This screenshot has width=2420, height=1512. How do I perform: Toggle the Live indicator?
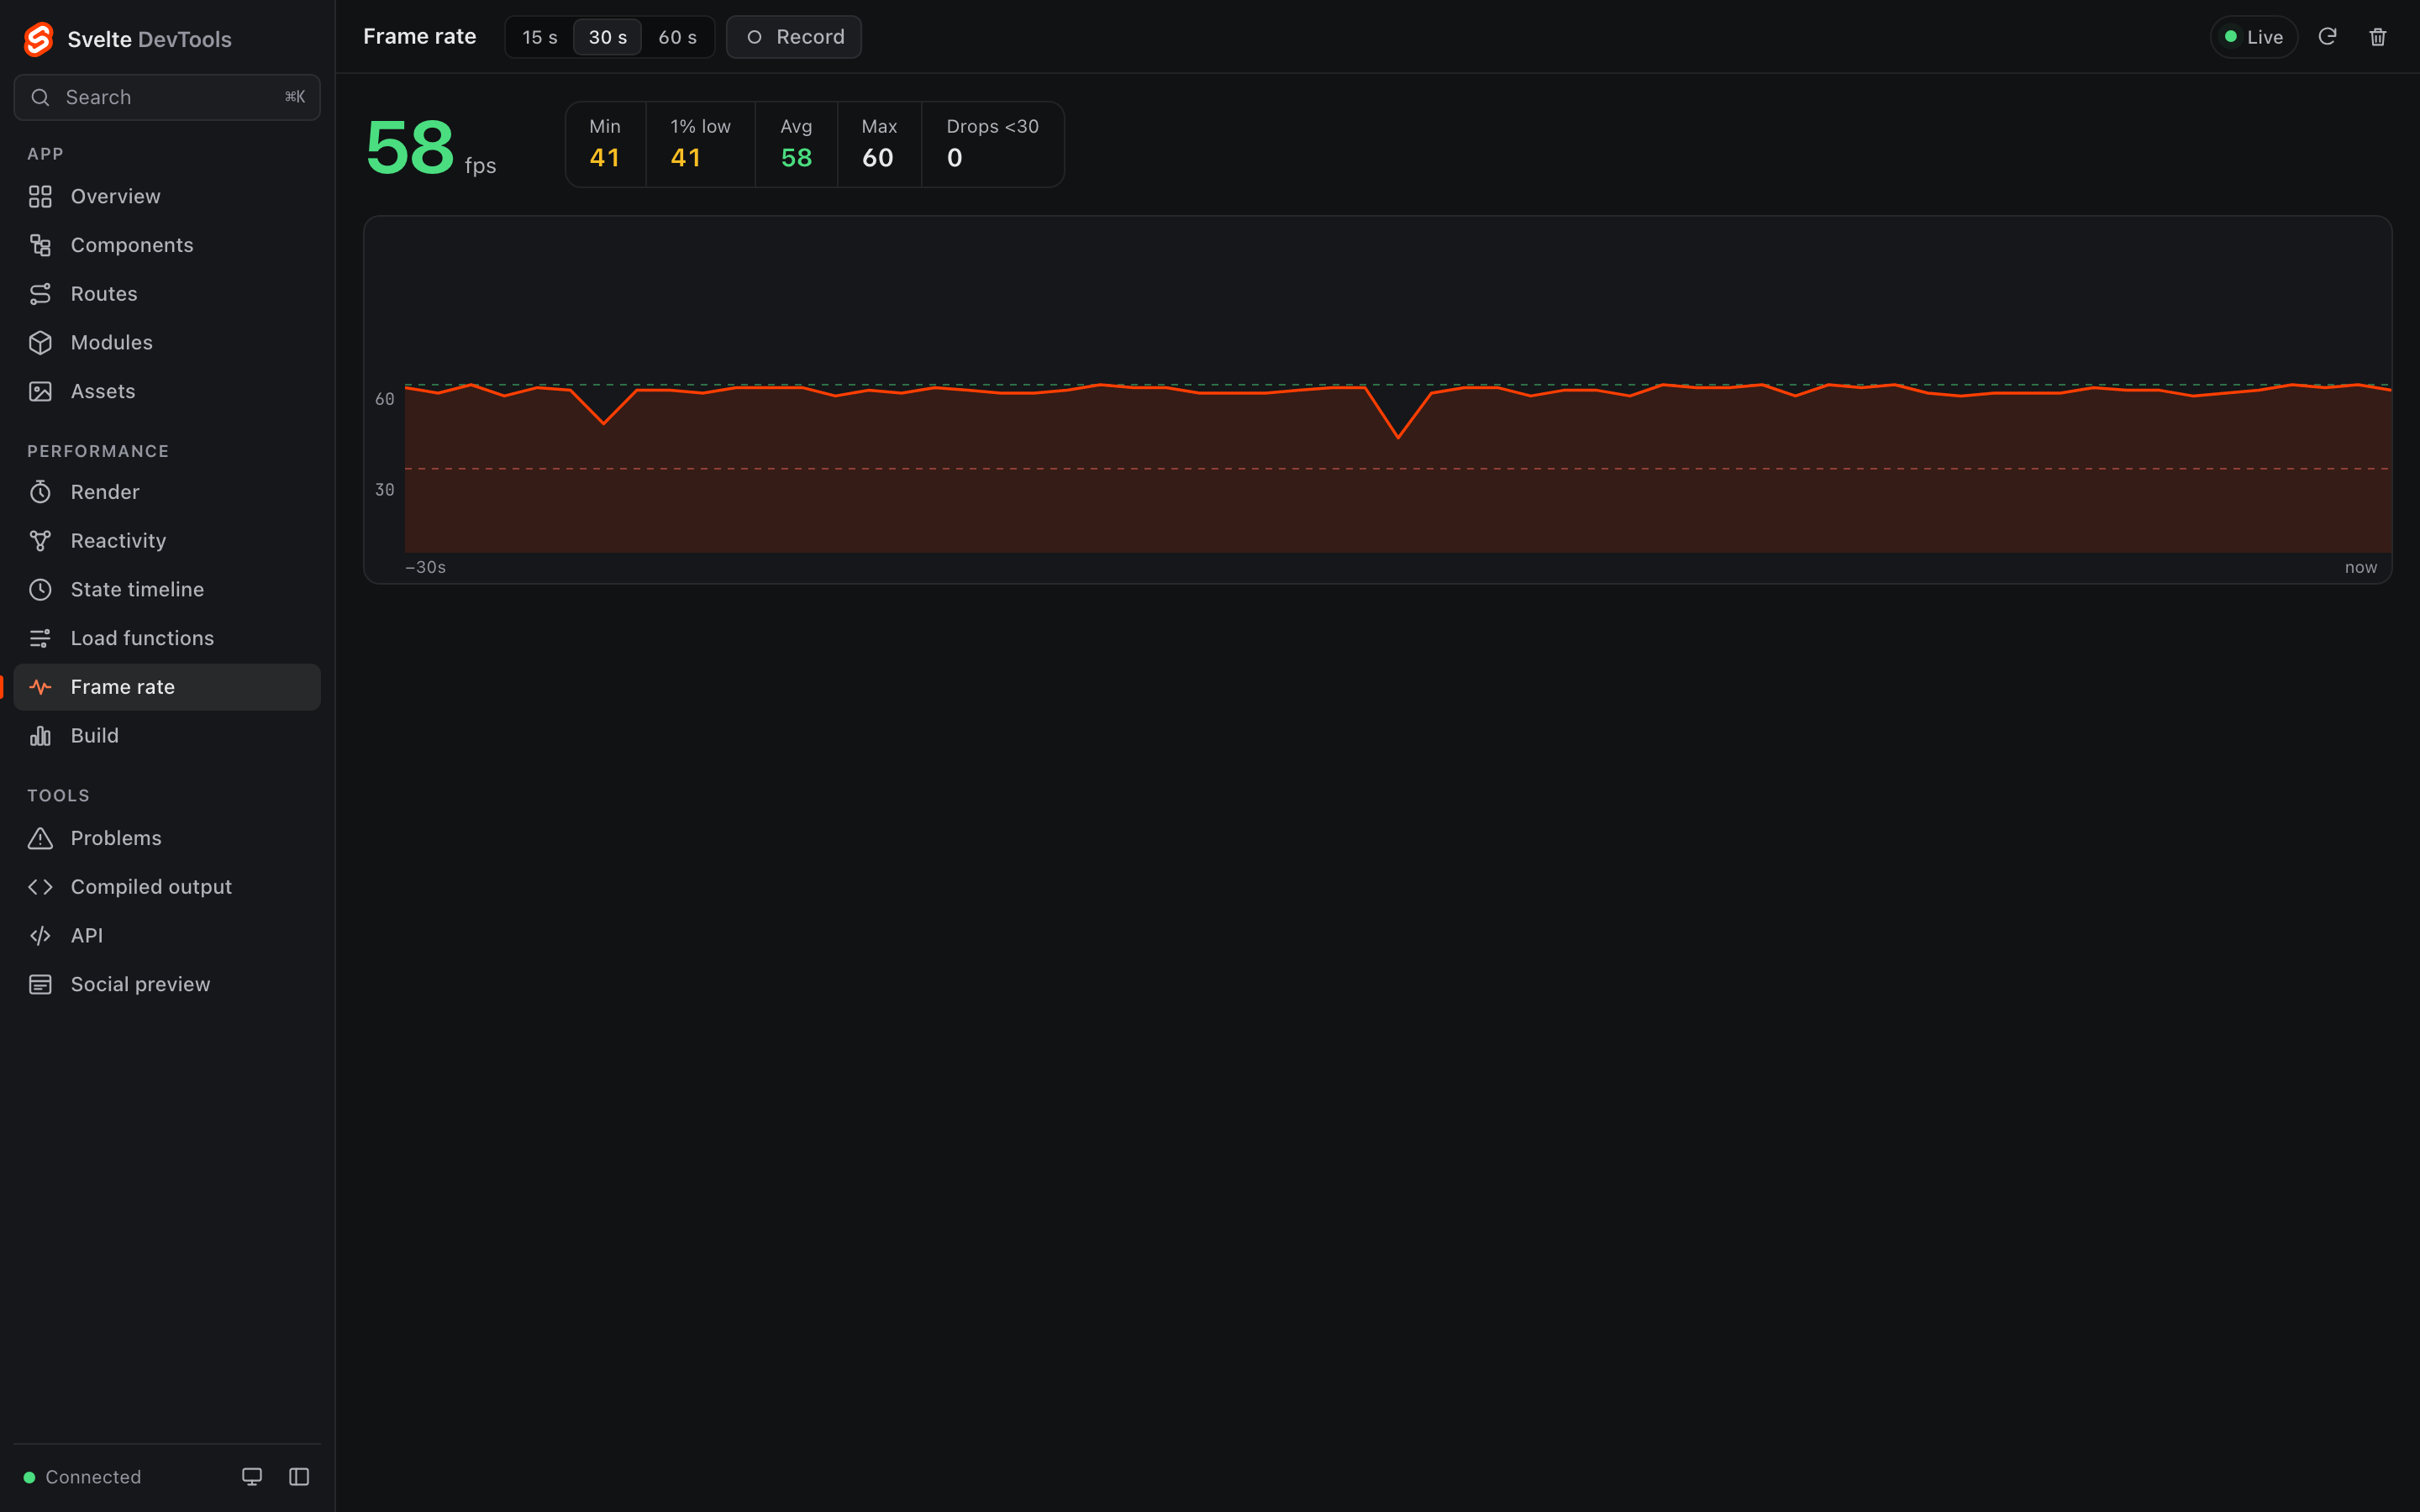coord(2254,37)
